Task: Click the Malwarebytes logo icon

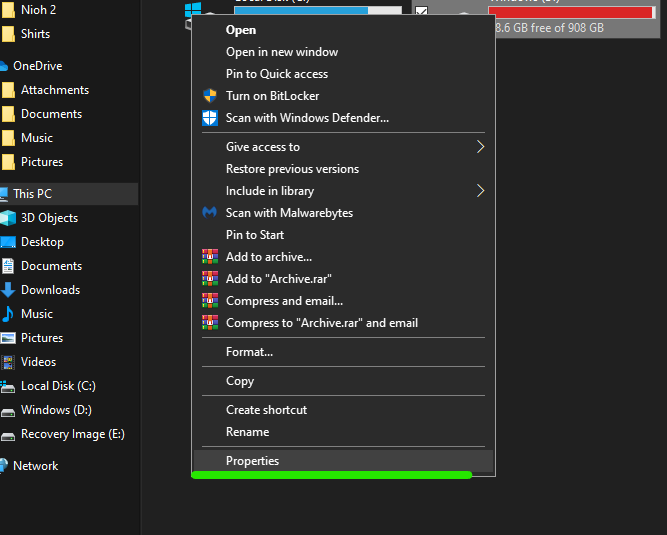Action: coord(209,213)
